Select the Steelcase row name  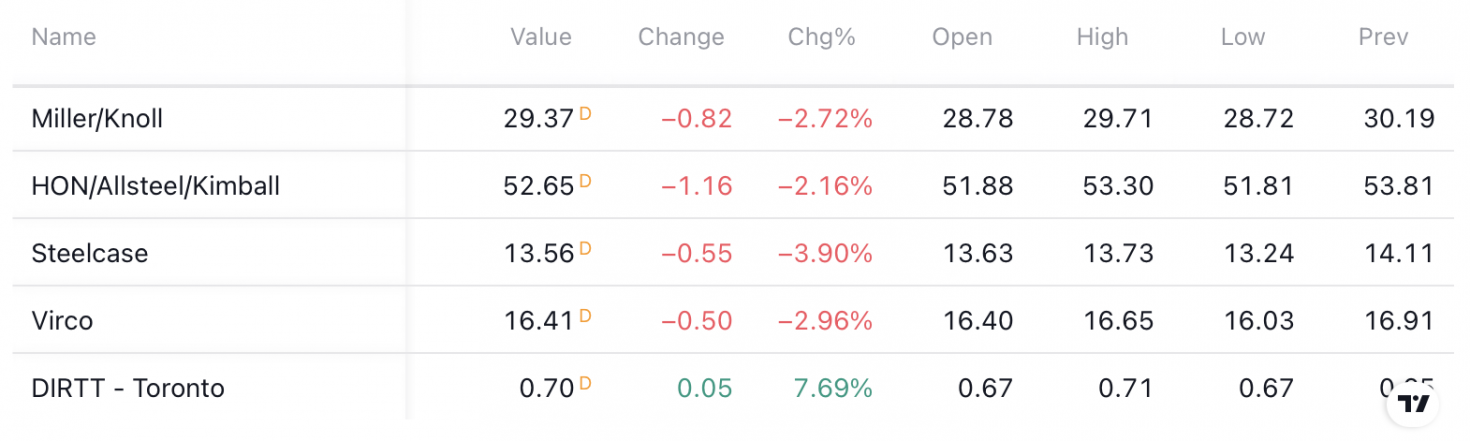(x=90, y=253)
